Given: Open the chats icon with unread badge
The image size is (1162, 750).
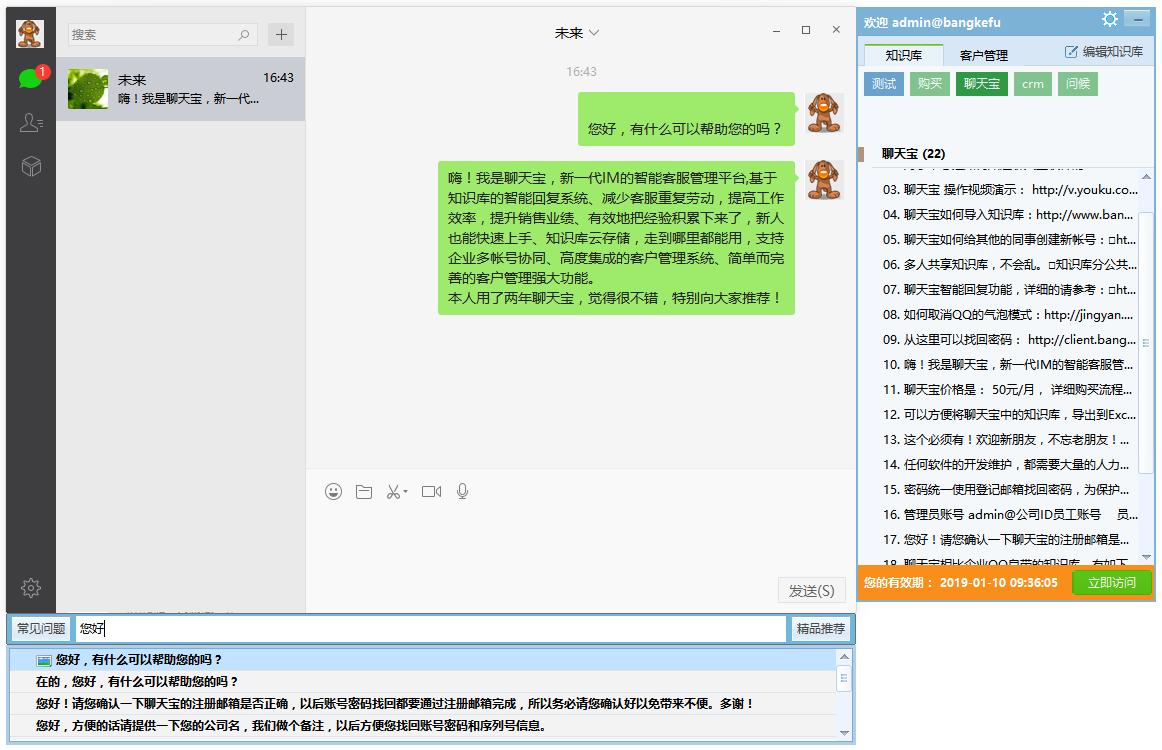Looking at the screenshot, I should pos(31,77).
